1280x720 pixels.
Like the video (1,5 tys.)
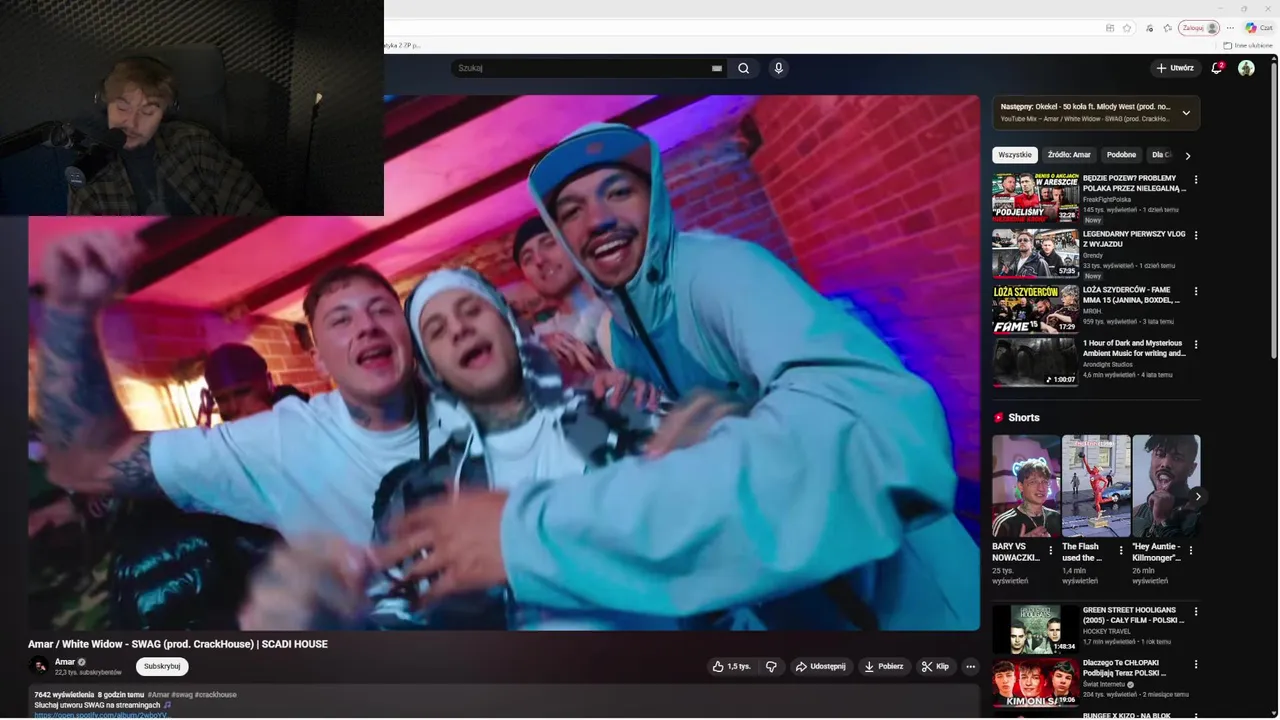[730, 666]
